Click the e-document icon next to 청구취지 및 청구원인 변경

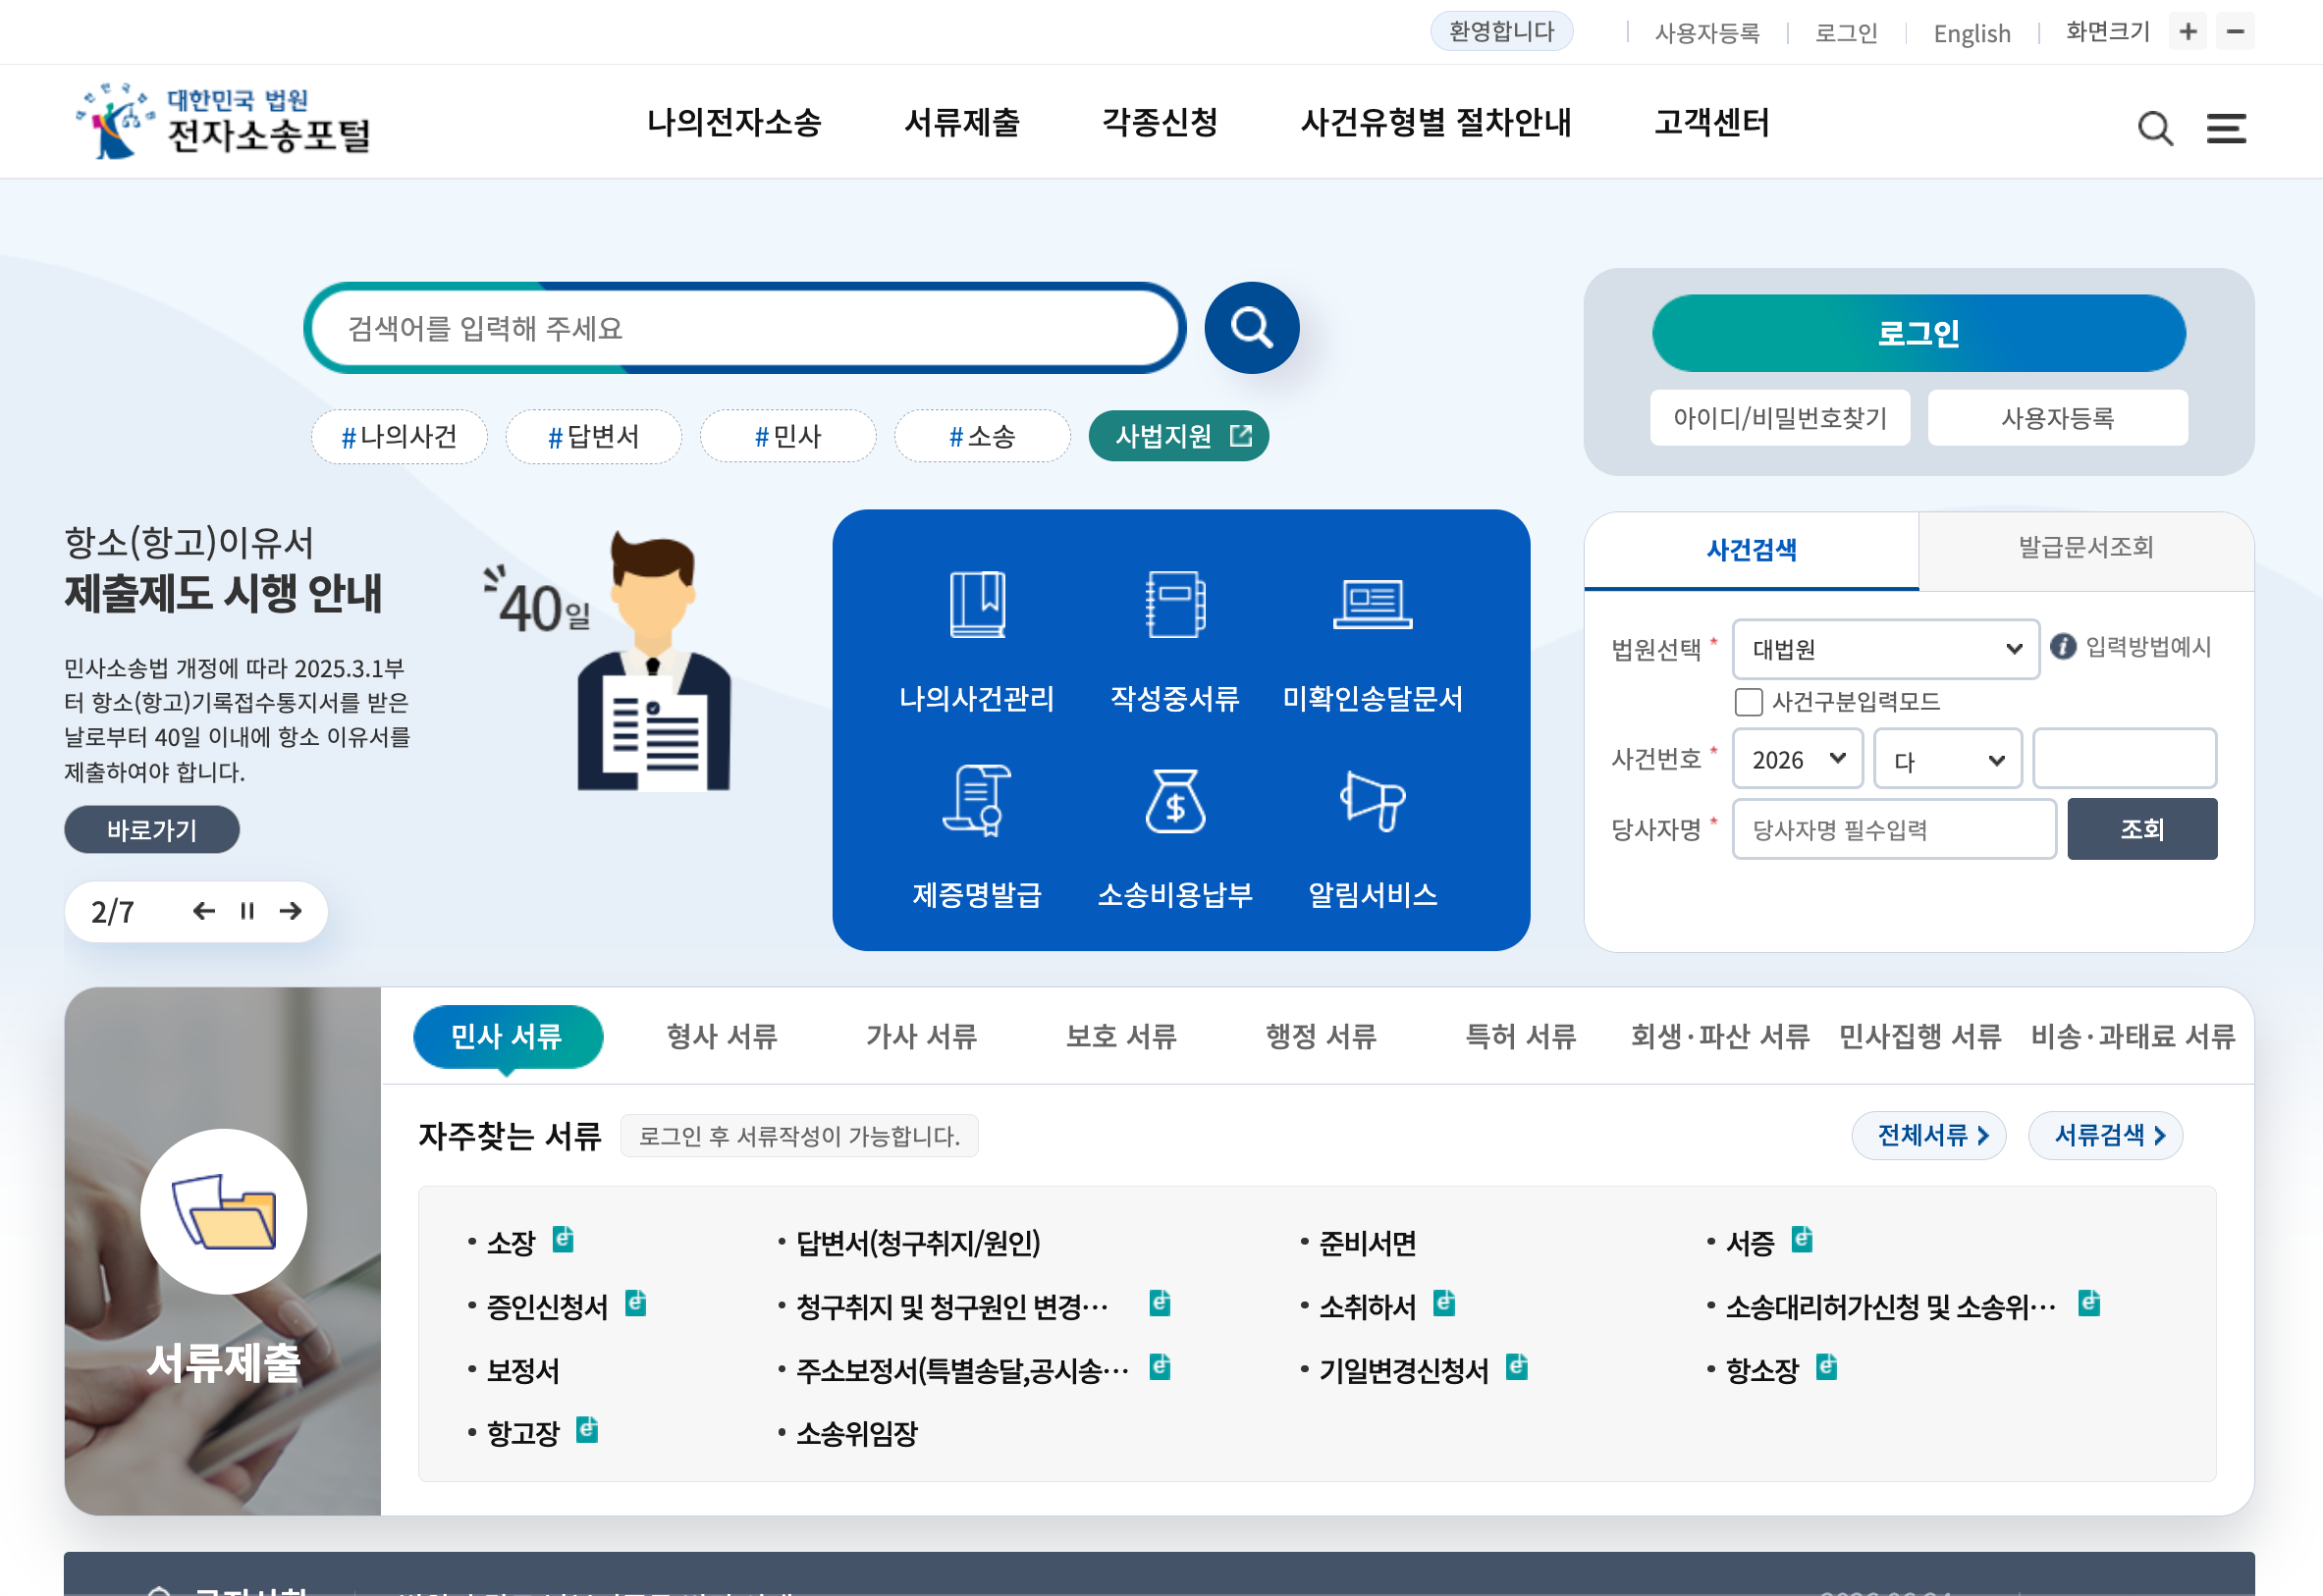(1160, 1303)
